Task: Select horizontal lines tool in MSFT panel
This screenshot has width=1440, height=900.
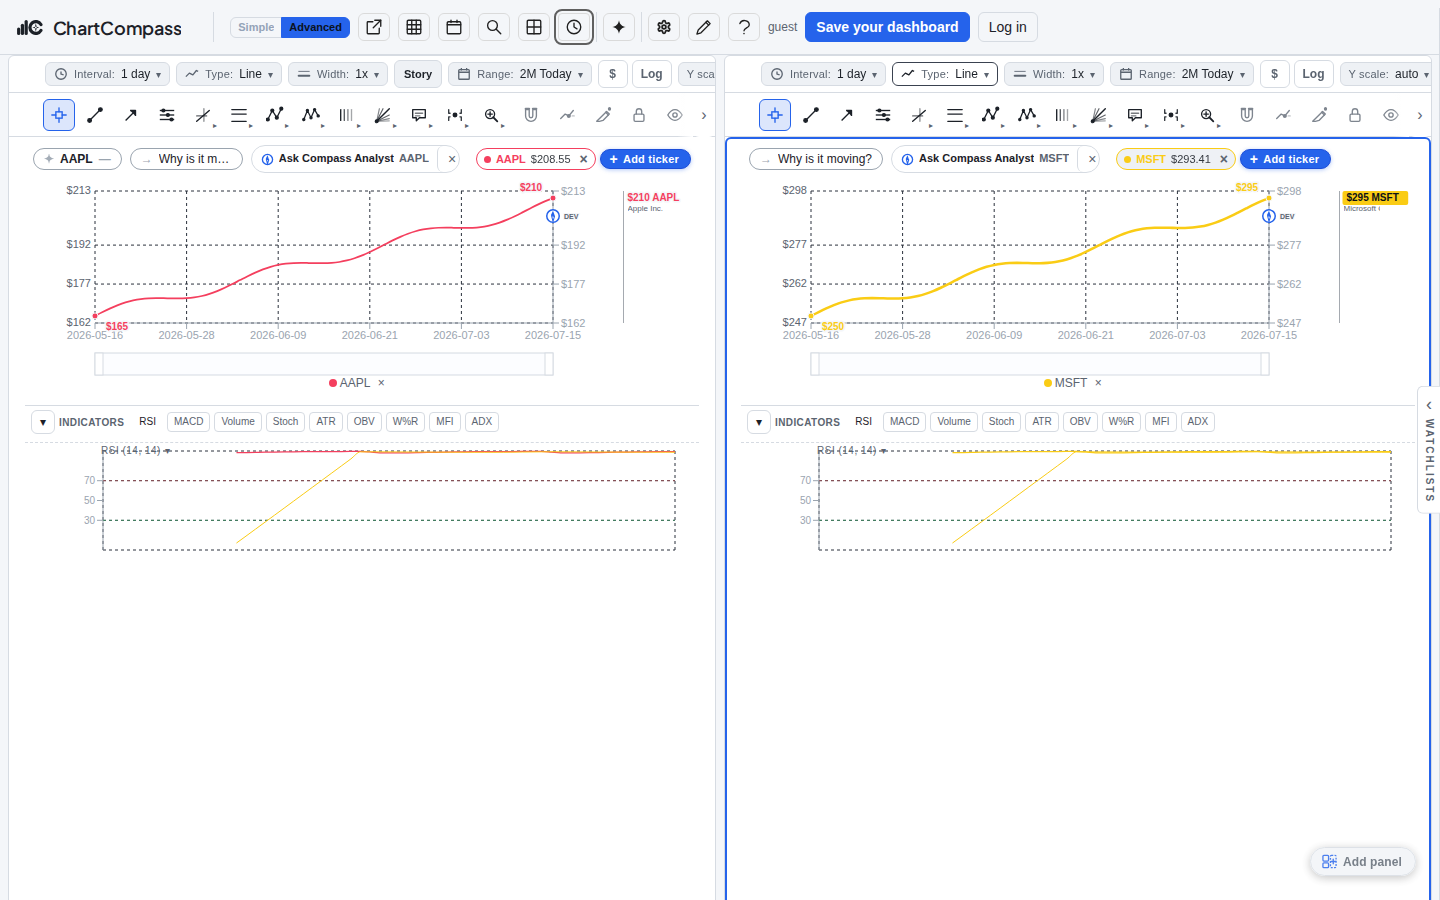Action: (x=955, y=115)
